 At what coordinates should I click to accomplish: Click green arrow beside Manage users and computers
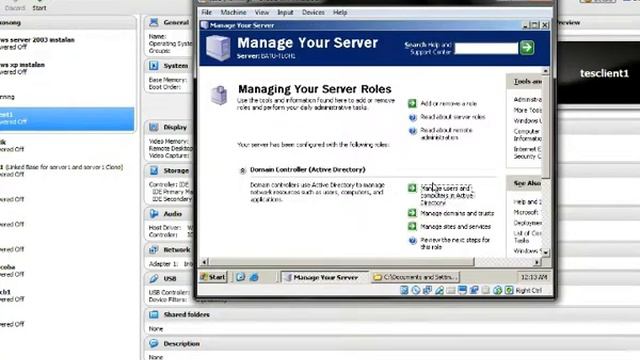(412, 188)
